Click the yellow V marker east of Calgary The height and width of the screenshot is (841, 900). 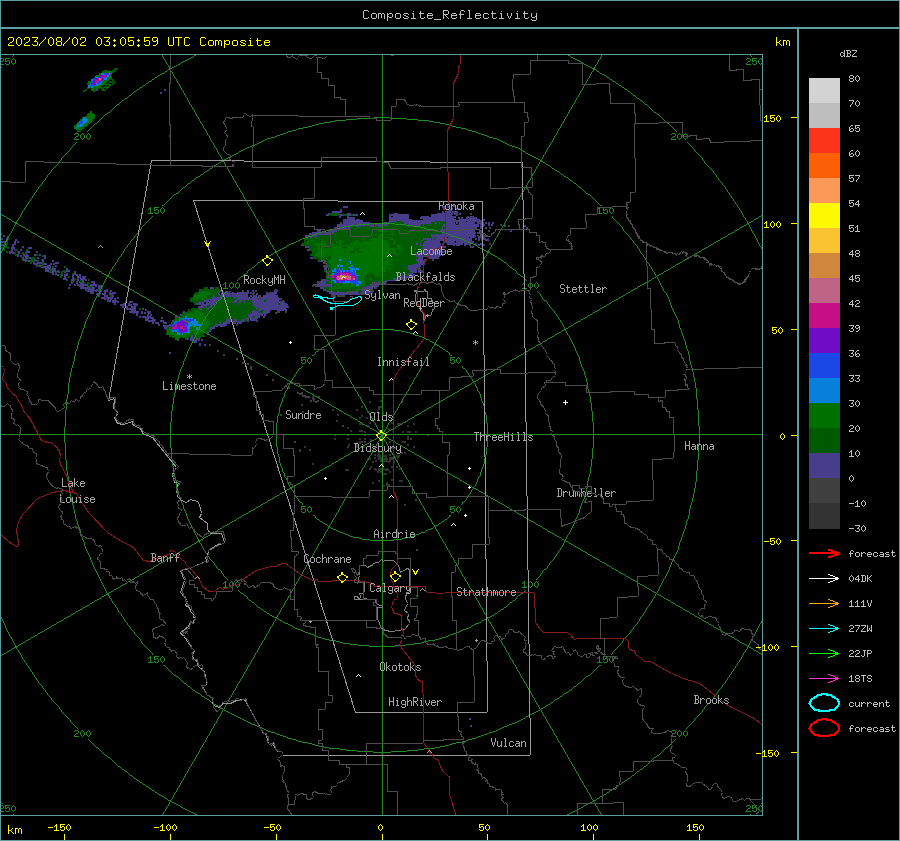[416, 572]
